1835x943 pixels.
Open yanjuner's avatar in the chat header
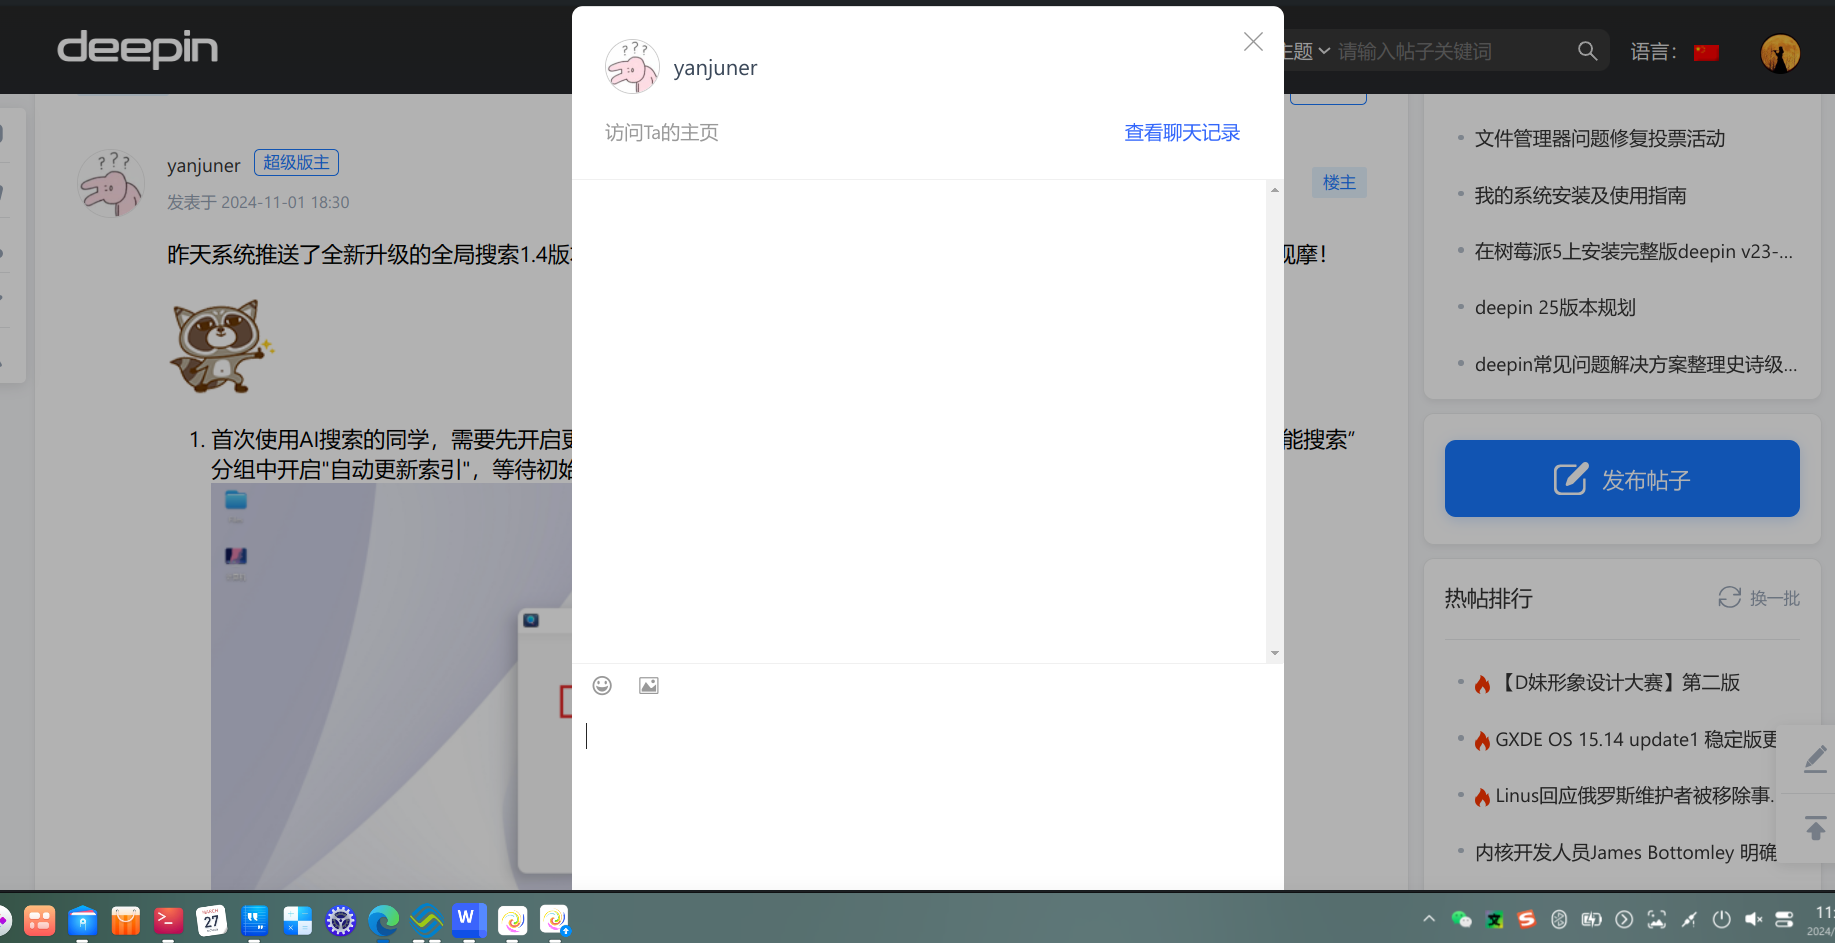click(x=632, y=67)
